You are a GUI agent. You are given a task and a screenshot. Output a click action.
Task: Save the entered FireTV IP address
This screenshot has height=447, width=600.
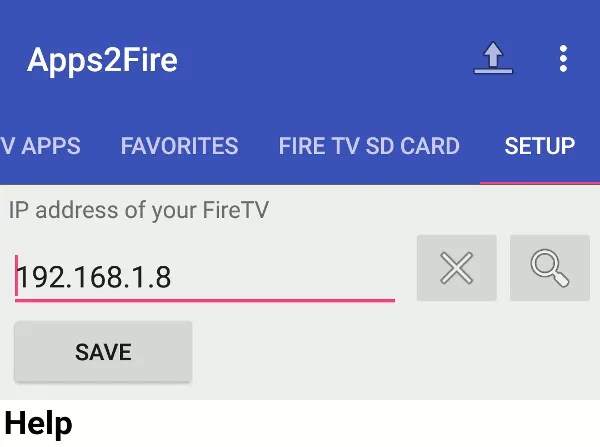point(103,351)
